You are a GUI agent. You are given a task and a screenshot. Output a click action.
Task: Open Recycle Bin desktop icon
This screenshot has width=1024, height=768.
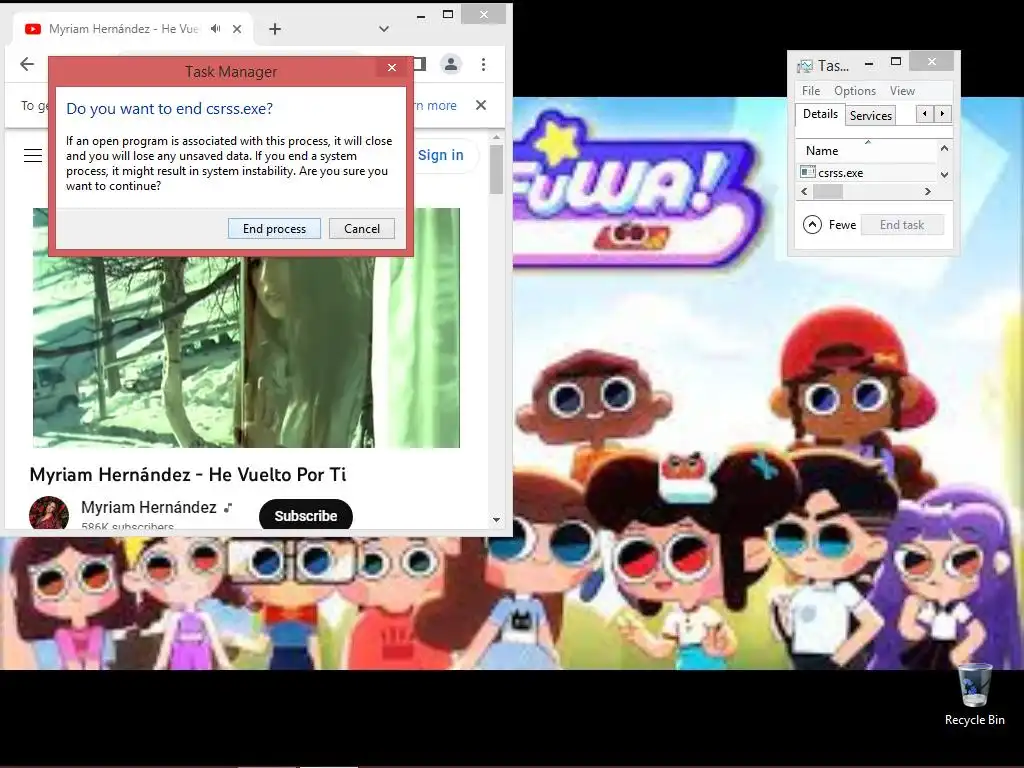(974, 695)
